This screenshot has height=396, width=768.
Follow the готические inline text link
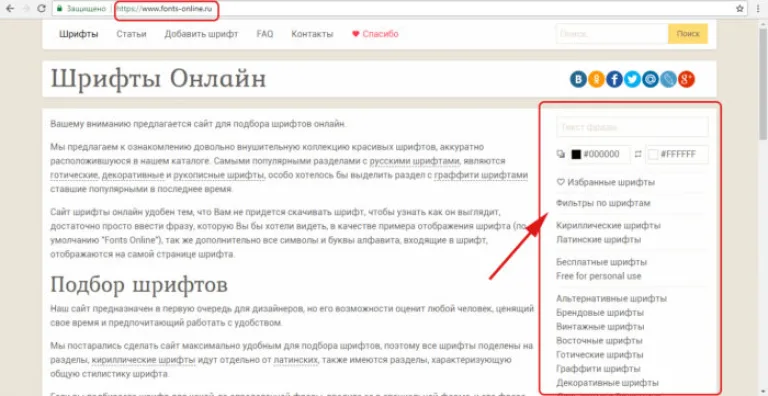75,175
